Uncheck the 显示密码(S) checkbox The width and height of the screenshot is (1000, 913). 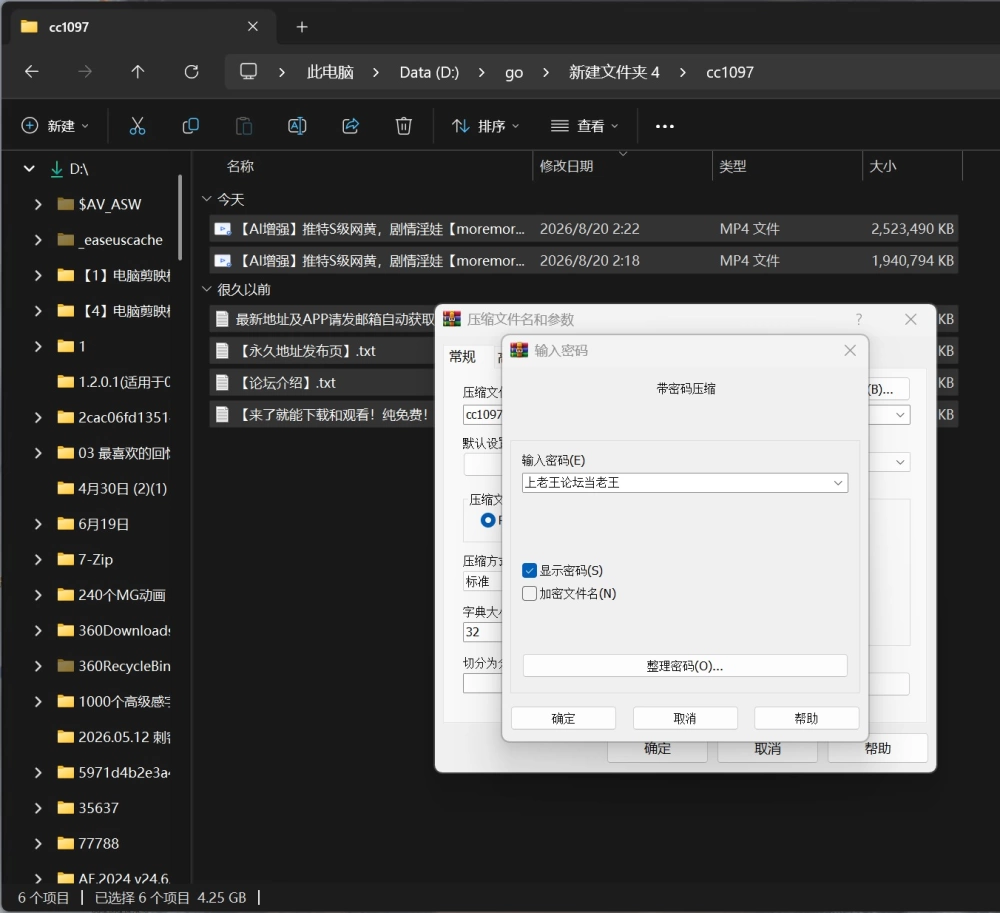(529, 571)
